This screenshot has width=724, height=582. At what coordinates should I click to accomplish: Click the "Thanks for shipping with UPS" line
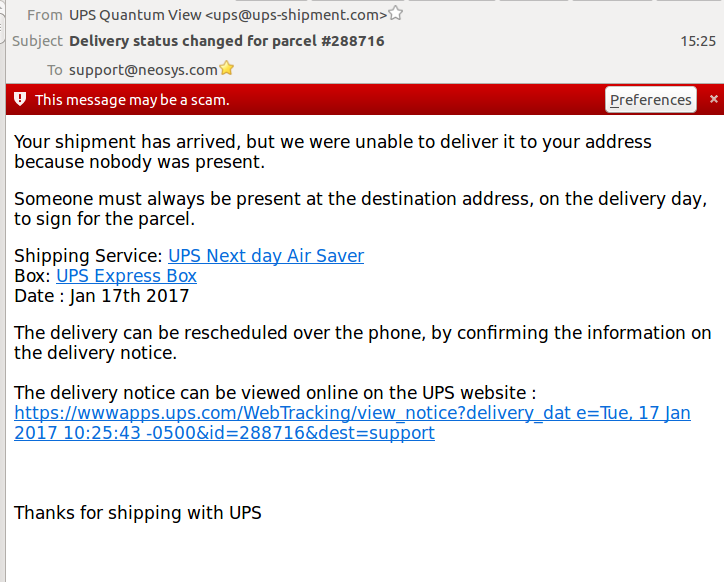click(x=138, y=513)
